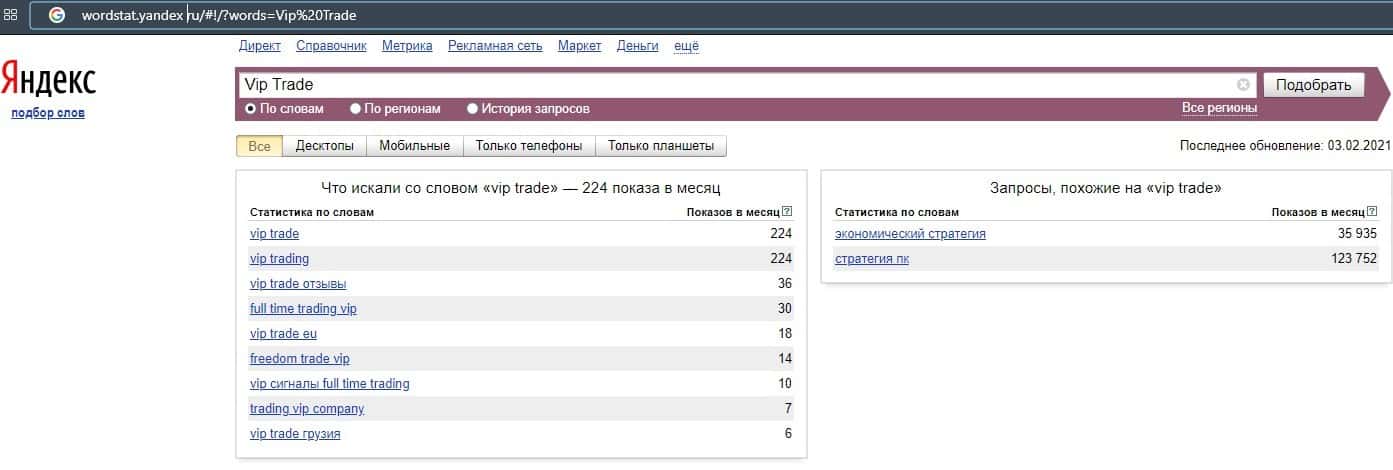Screen dimensions: 1393x470
Task: Open the Директ link
Action: pyautogui.click(x=260, y=46)
